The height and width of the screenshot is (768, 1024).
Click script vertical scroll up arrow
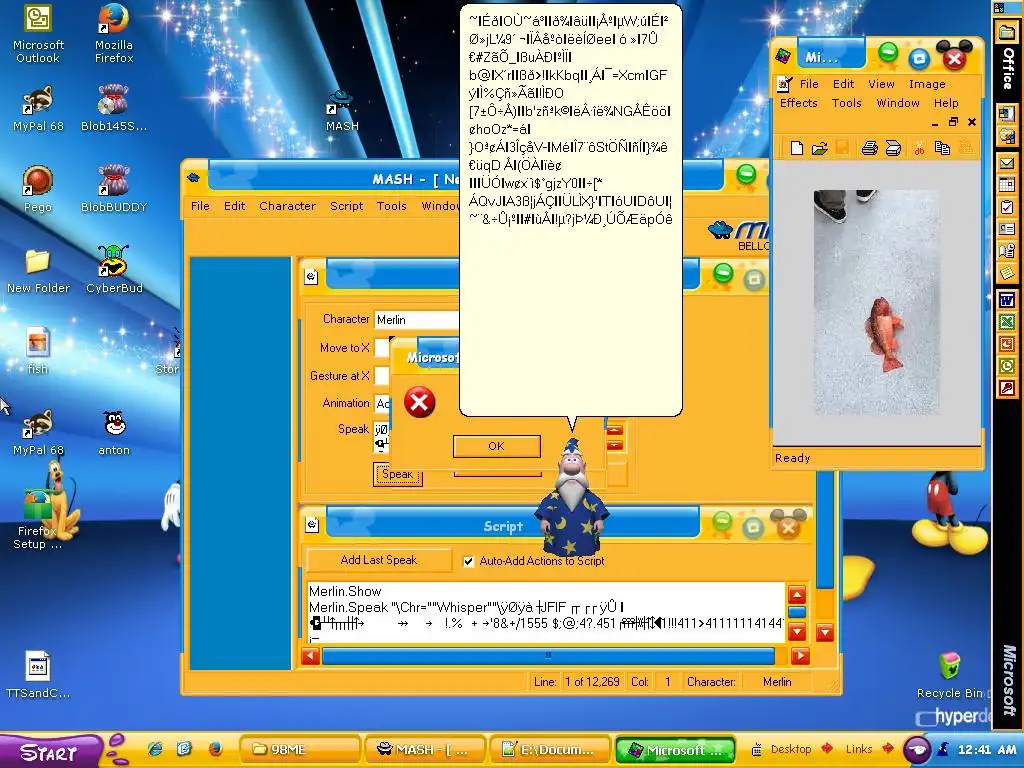coord(797,595)
